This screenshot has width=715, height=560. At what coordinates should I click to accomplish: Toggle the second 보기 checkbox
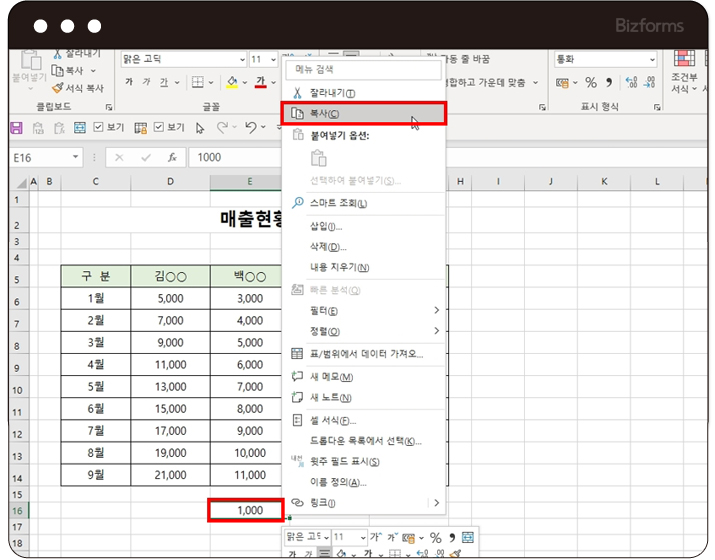point(159,127)
